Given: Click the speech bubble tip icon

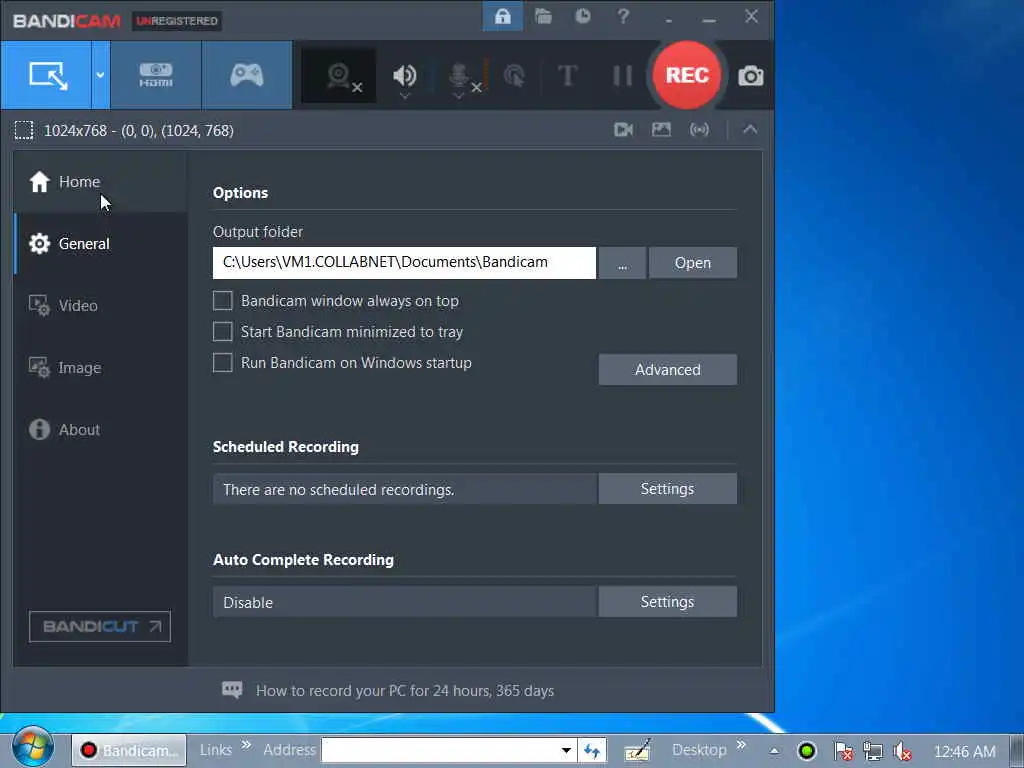Looking at the screenshot, I should [x=232, y=690].
